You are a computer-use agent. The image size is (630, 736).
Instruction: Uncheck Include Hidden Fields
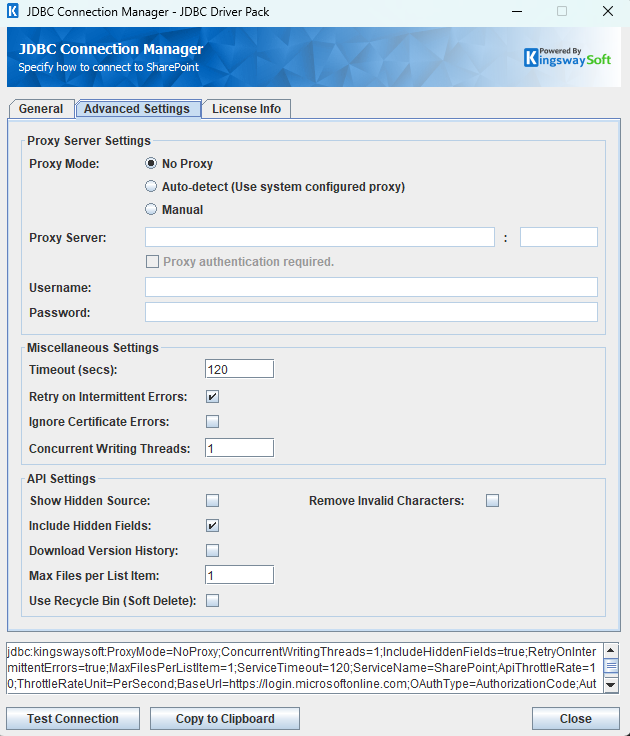tap(212, 526)
